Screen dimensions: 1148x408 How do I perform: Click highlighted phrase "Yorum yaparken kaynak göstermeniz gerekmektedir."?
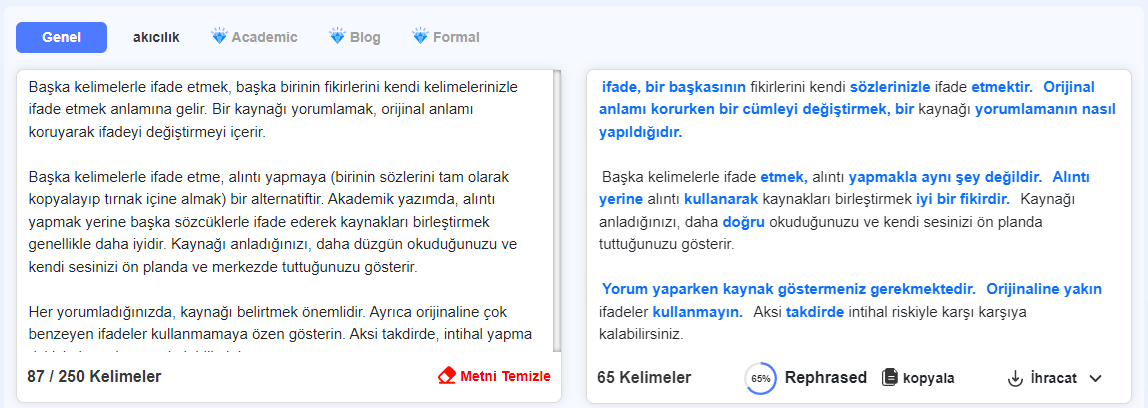point(789,289)
